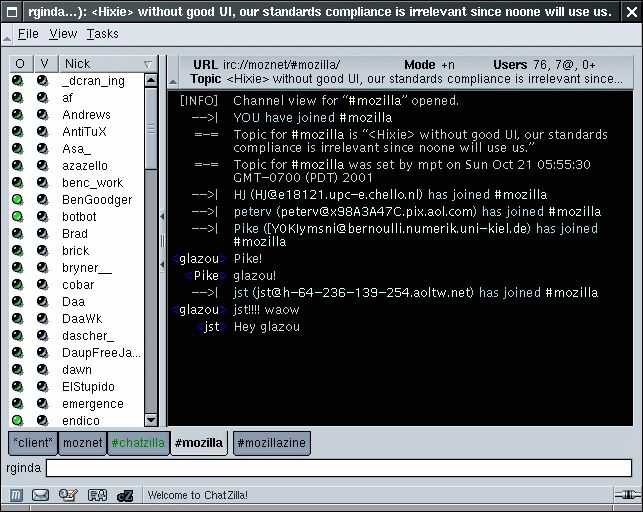
Task: Toggle voice status for _dcran_ing
Action: 43,80
